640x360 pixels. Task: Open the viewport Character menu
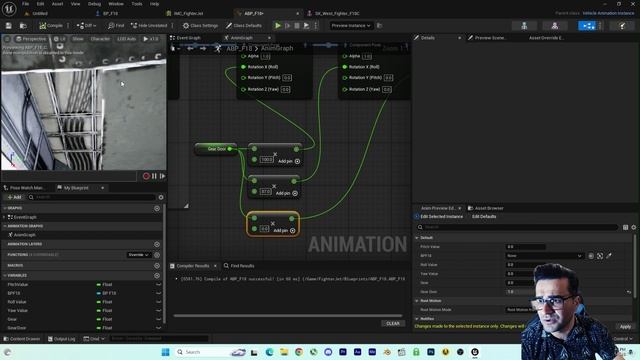pyautogui.click(x=100, y=39)
